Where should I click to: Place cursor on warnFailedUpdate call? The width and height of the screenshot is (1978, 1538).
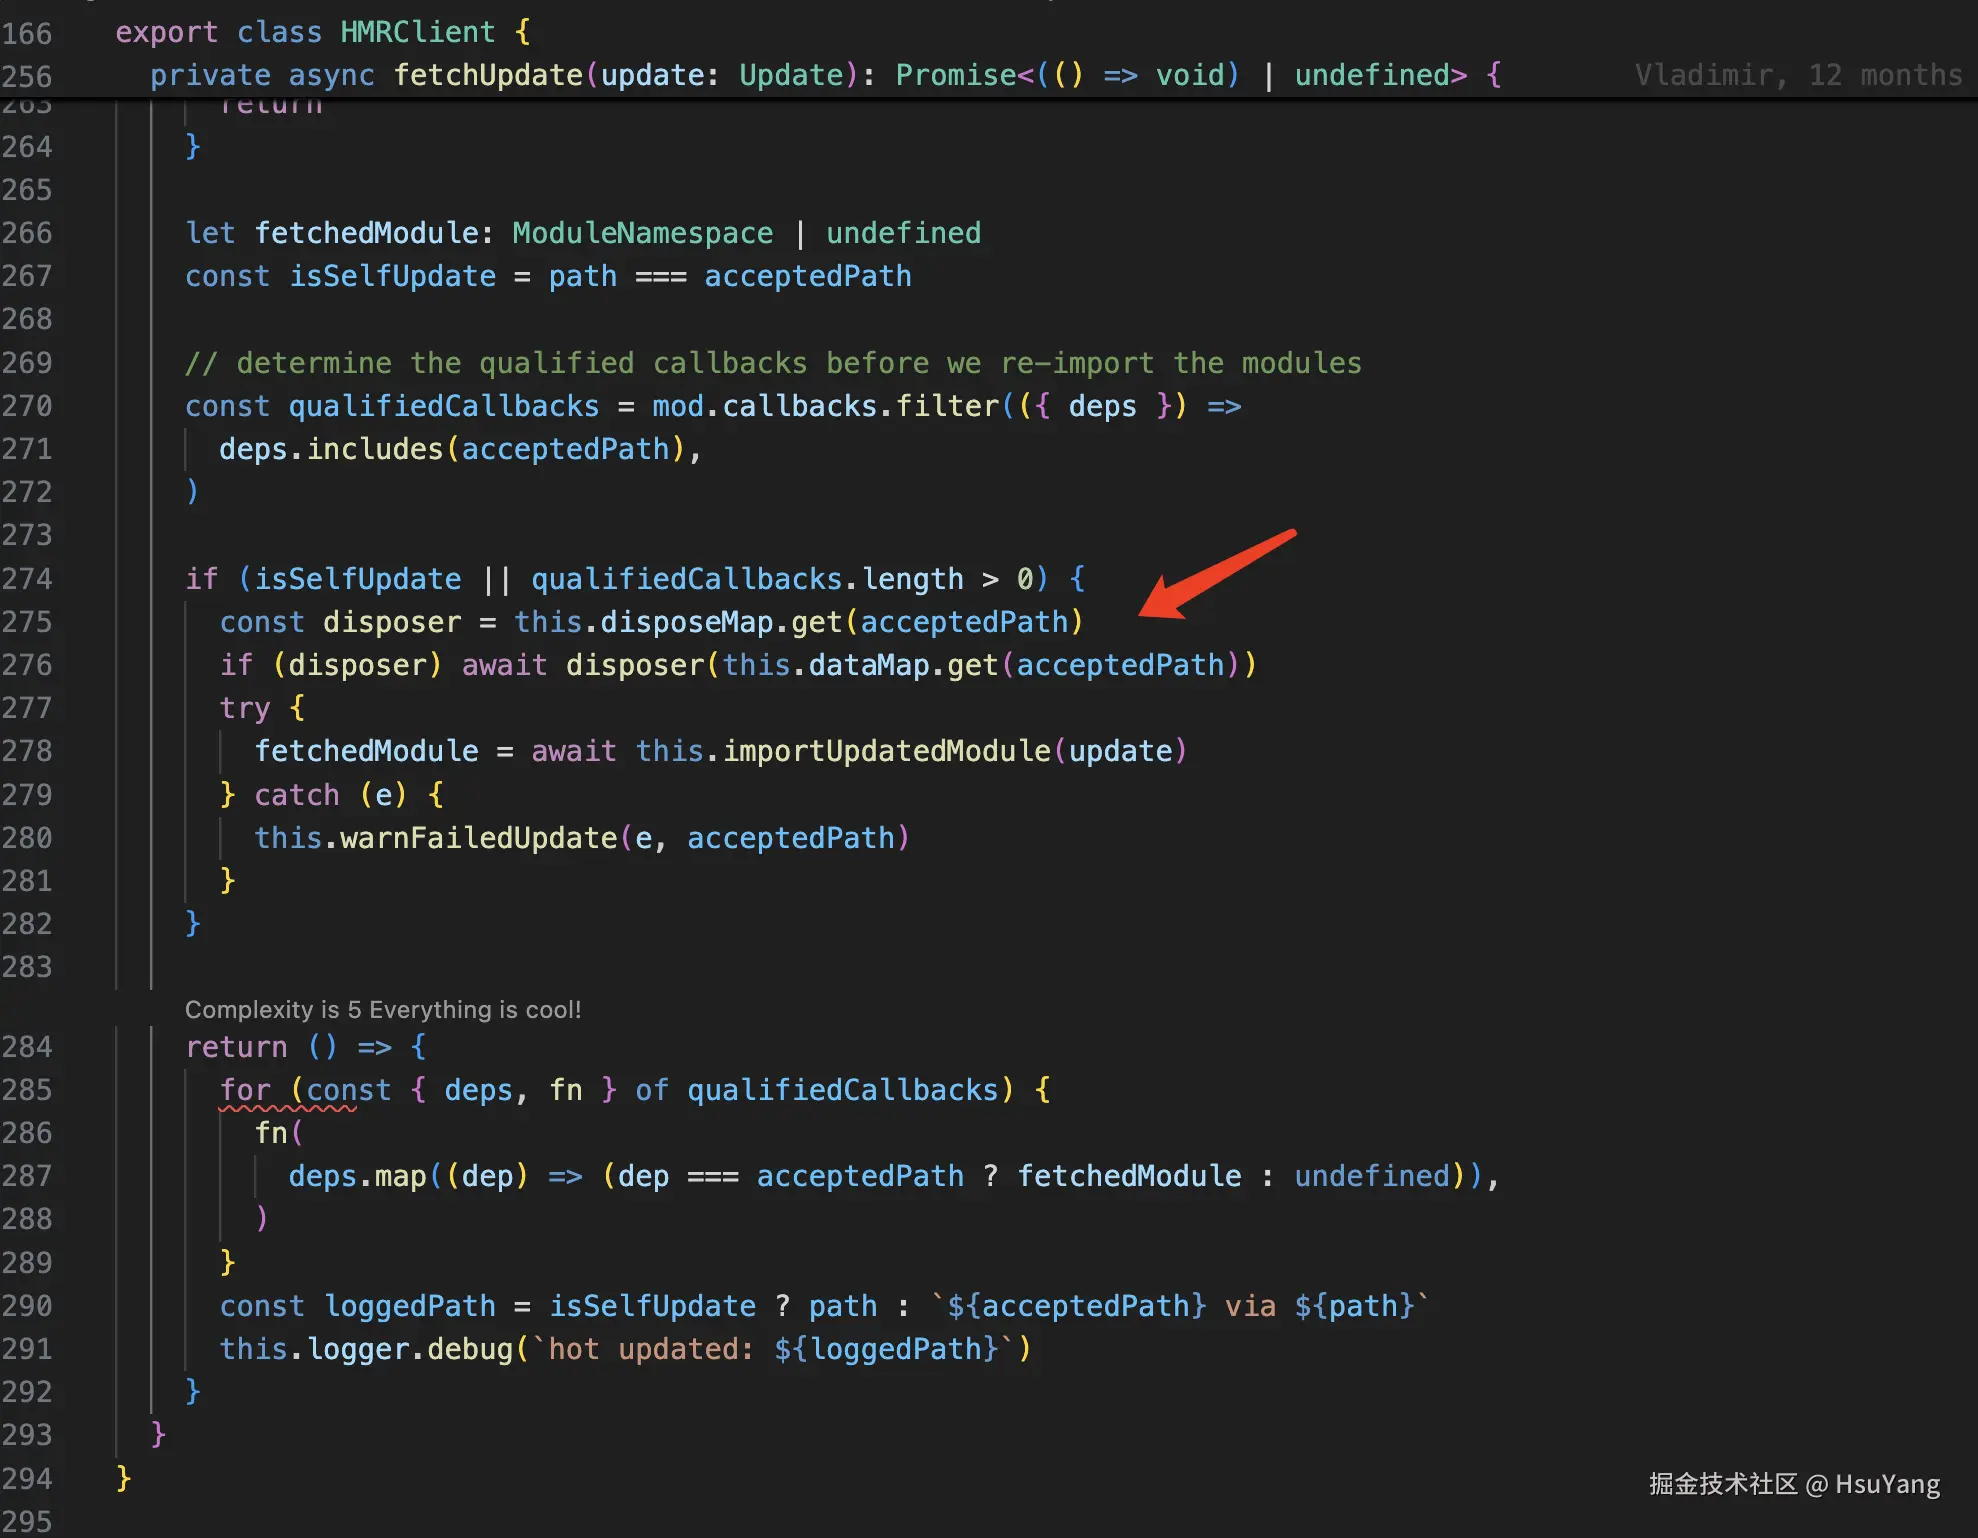pyautogui.click(x=478, y=838)
